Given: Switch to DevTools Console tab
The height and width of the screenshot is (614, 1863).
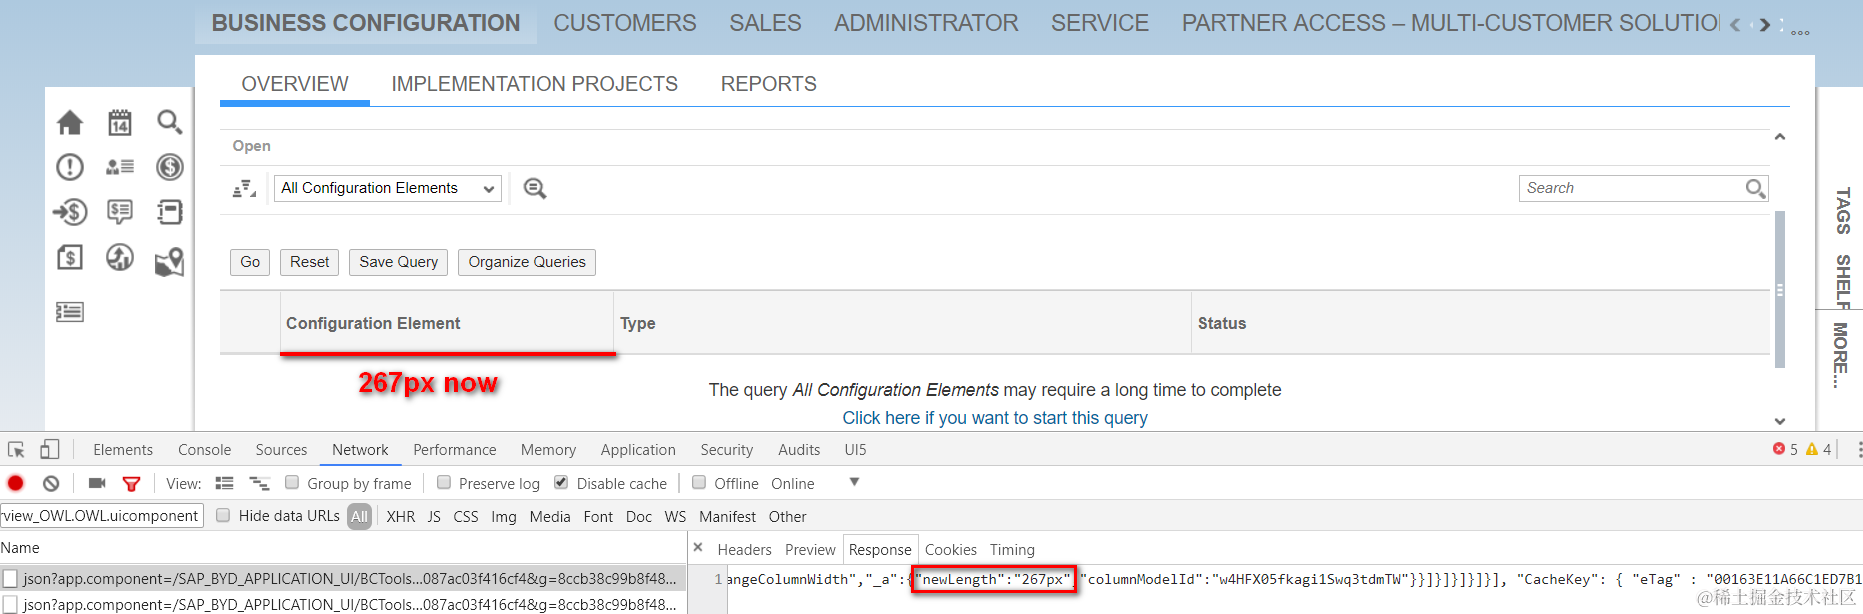Looking at the screenshot, I should (x=204, y=450).
